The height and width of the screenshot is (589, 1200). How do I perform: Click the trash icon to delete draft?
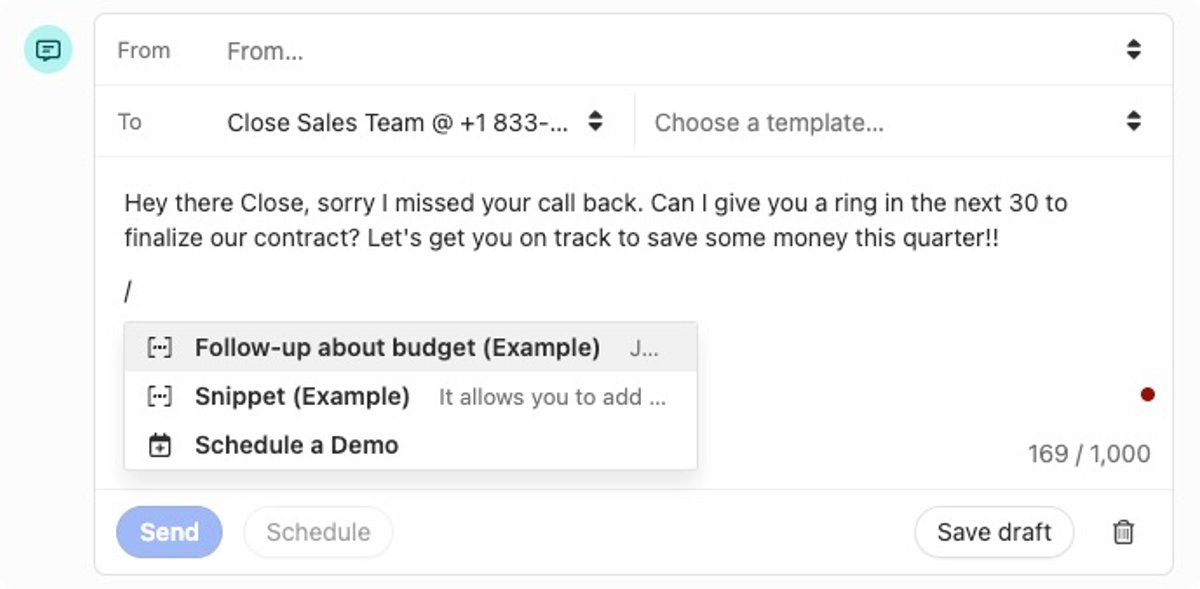click(1123, 532)
